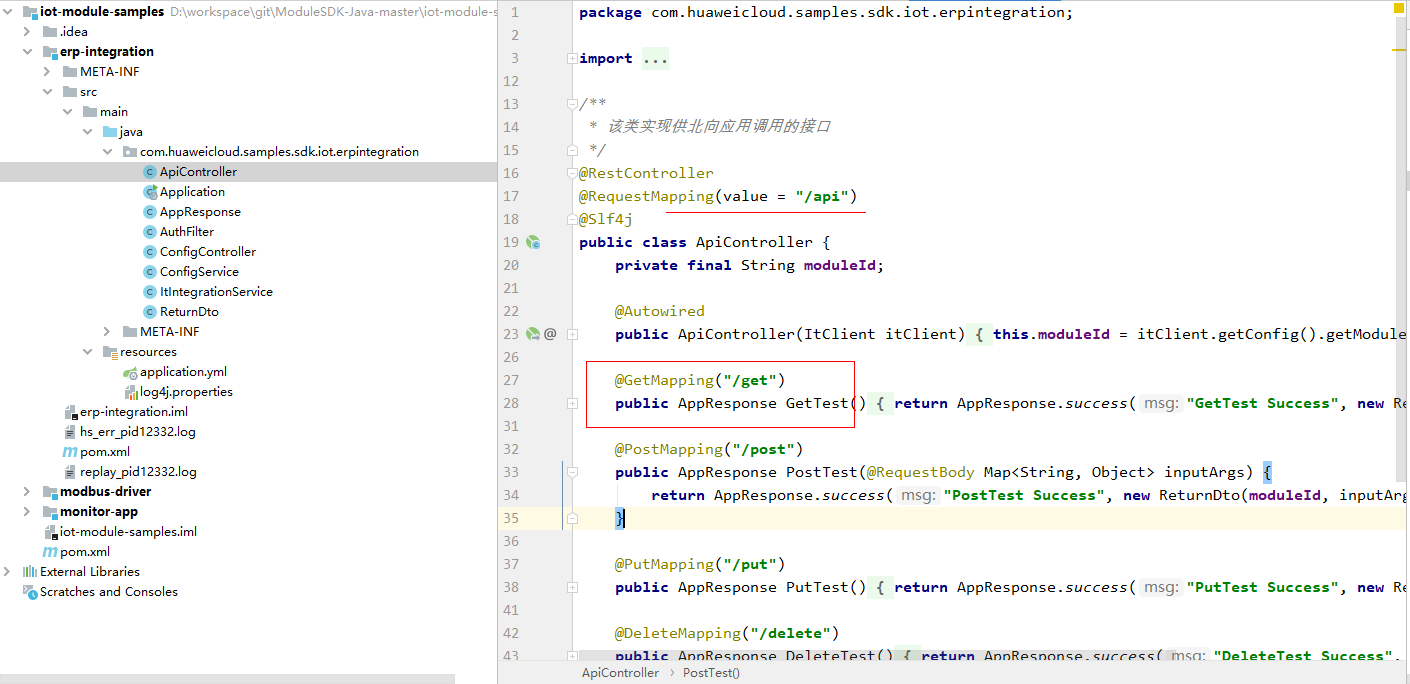Open the Application class file
The width and height of the screenshot is (1410, 684).
192,192
